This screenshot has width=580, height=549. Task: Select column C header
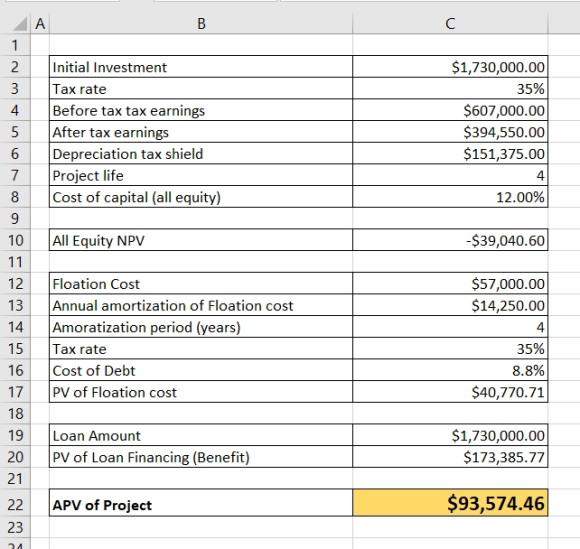[x=450, y=24]
